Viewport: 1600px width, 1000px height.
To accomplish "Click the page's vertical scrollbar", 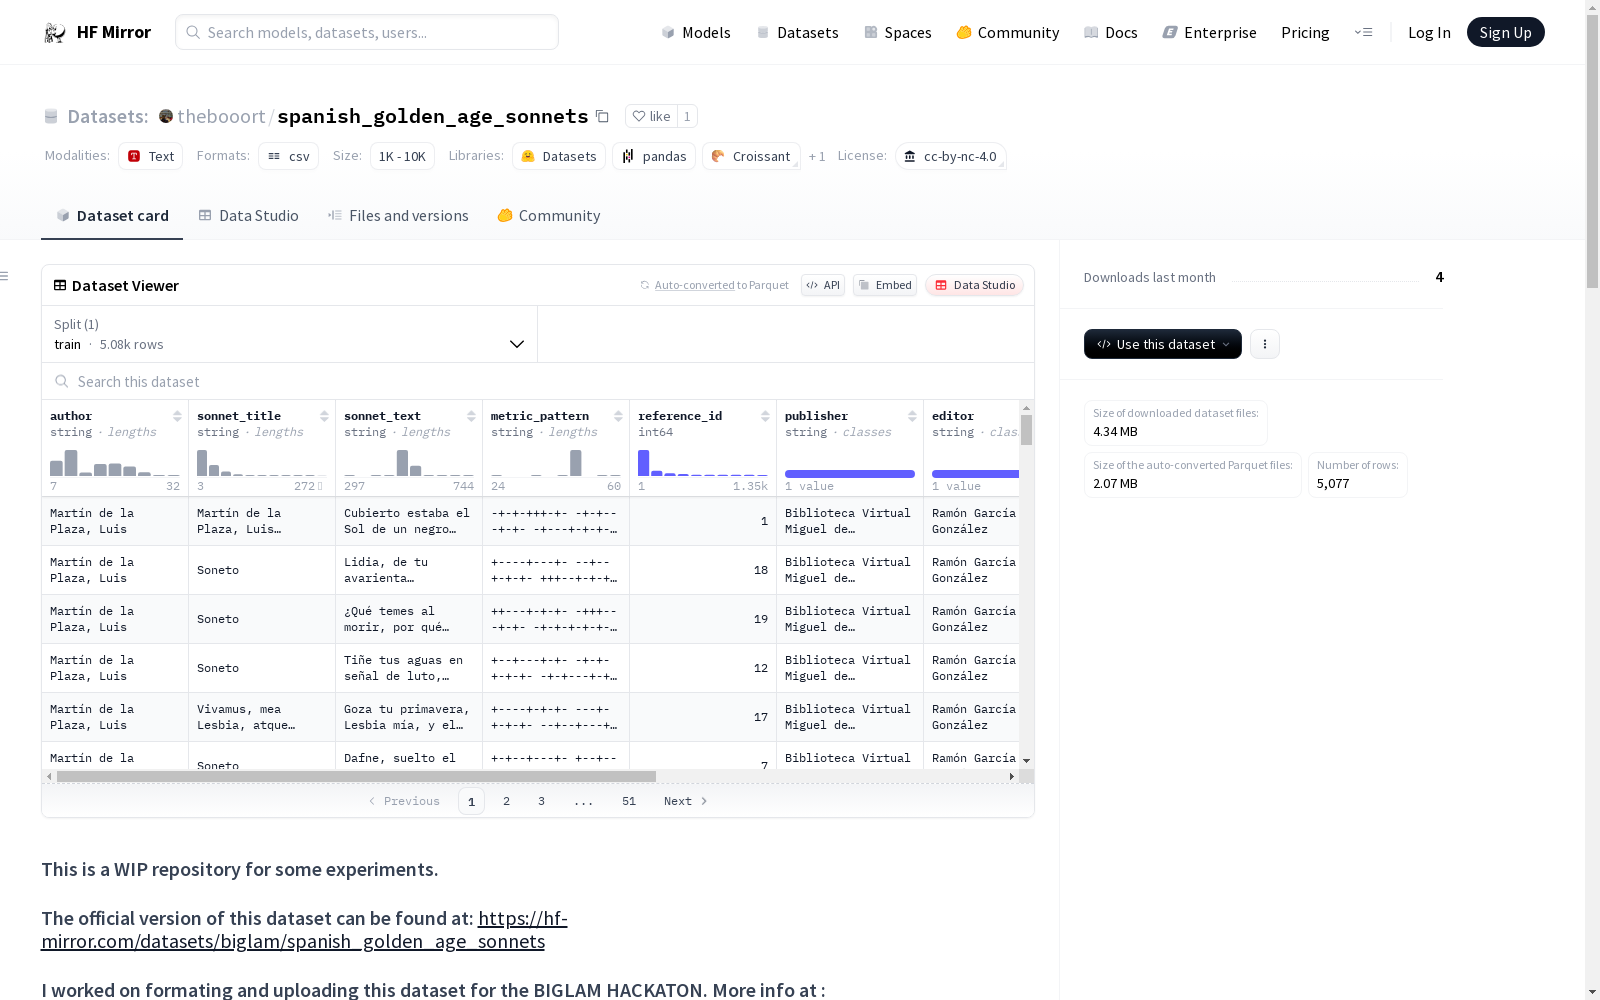I will (x=1592, y=150).
